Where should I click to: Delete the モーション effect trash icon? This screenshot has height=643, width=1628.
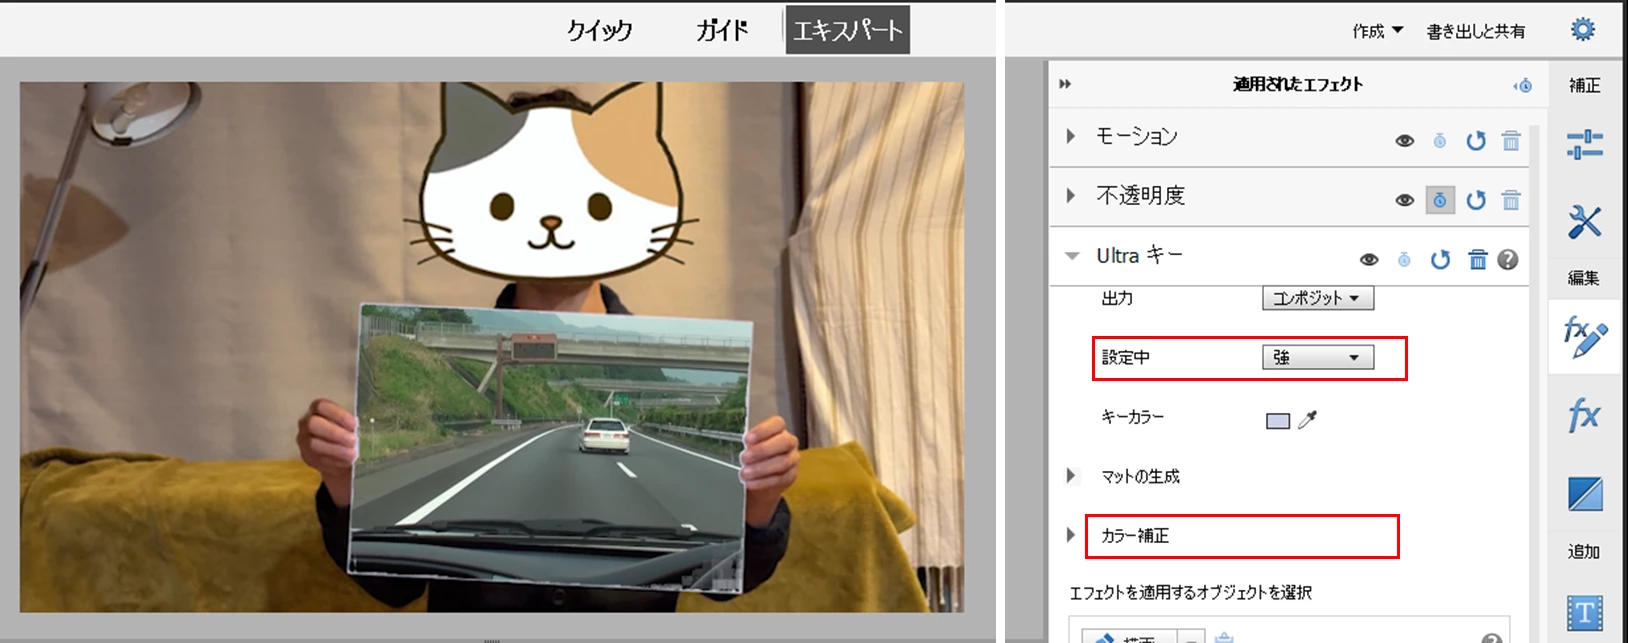pyautogui.click(x=1511, y=141)
